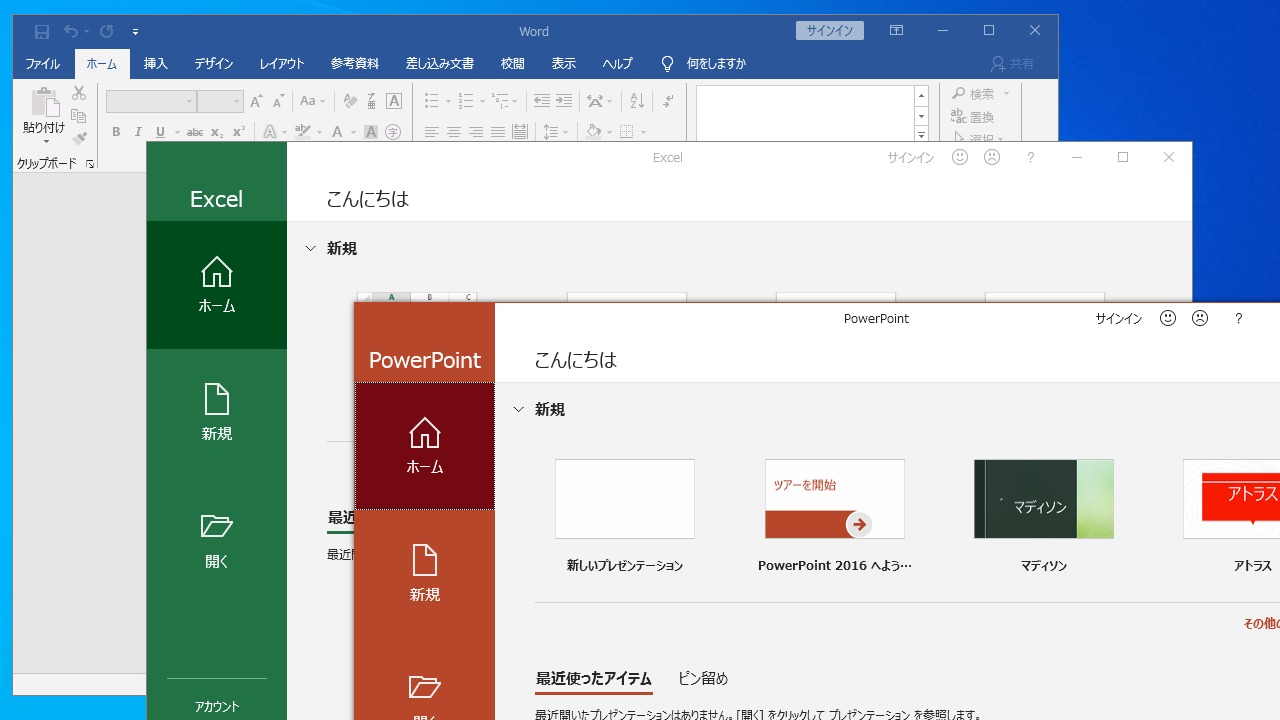
Task: Open the font size combo box in Word
Action: click(x=220, y=101)
